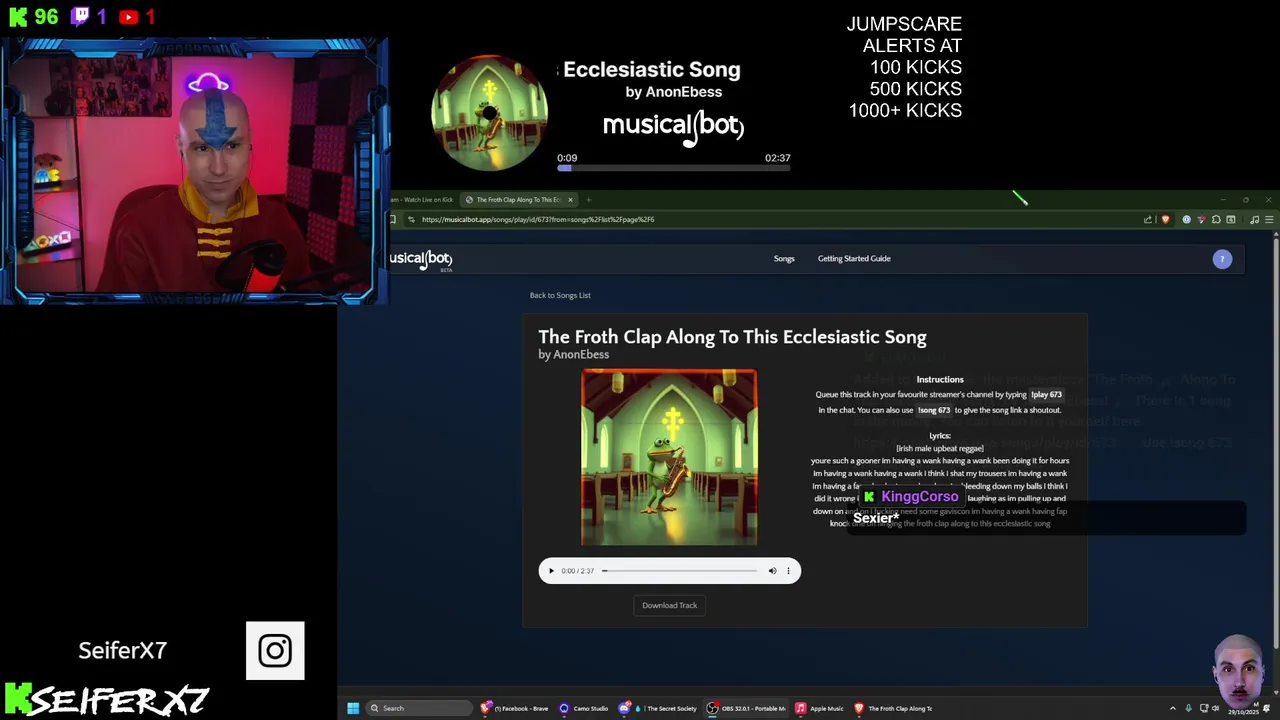Click the round help question-mark icon
Image resolution: width=1280 pixels, height=720 pixels.
point(1222,259)
